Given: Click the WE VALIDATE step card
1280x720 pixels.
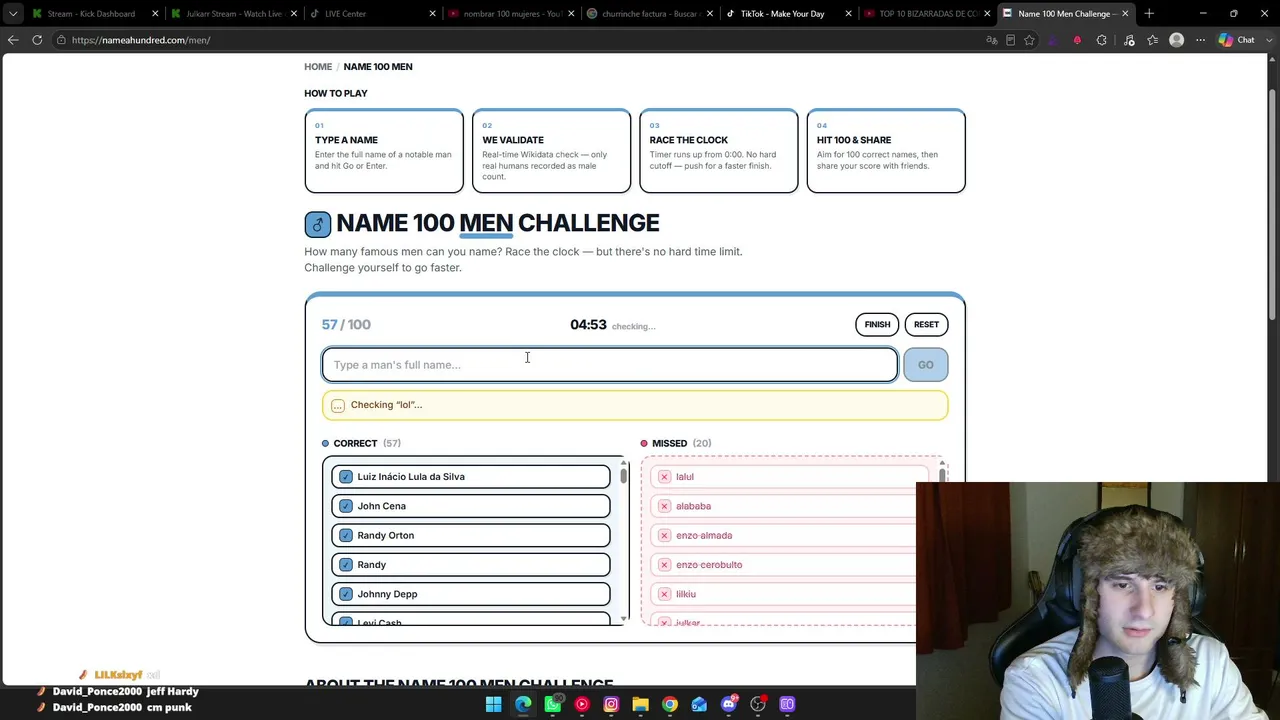Looking at the screenshot, I should (551, 151).
